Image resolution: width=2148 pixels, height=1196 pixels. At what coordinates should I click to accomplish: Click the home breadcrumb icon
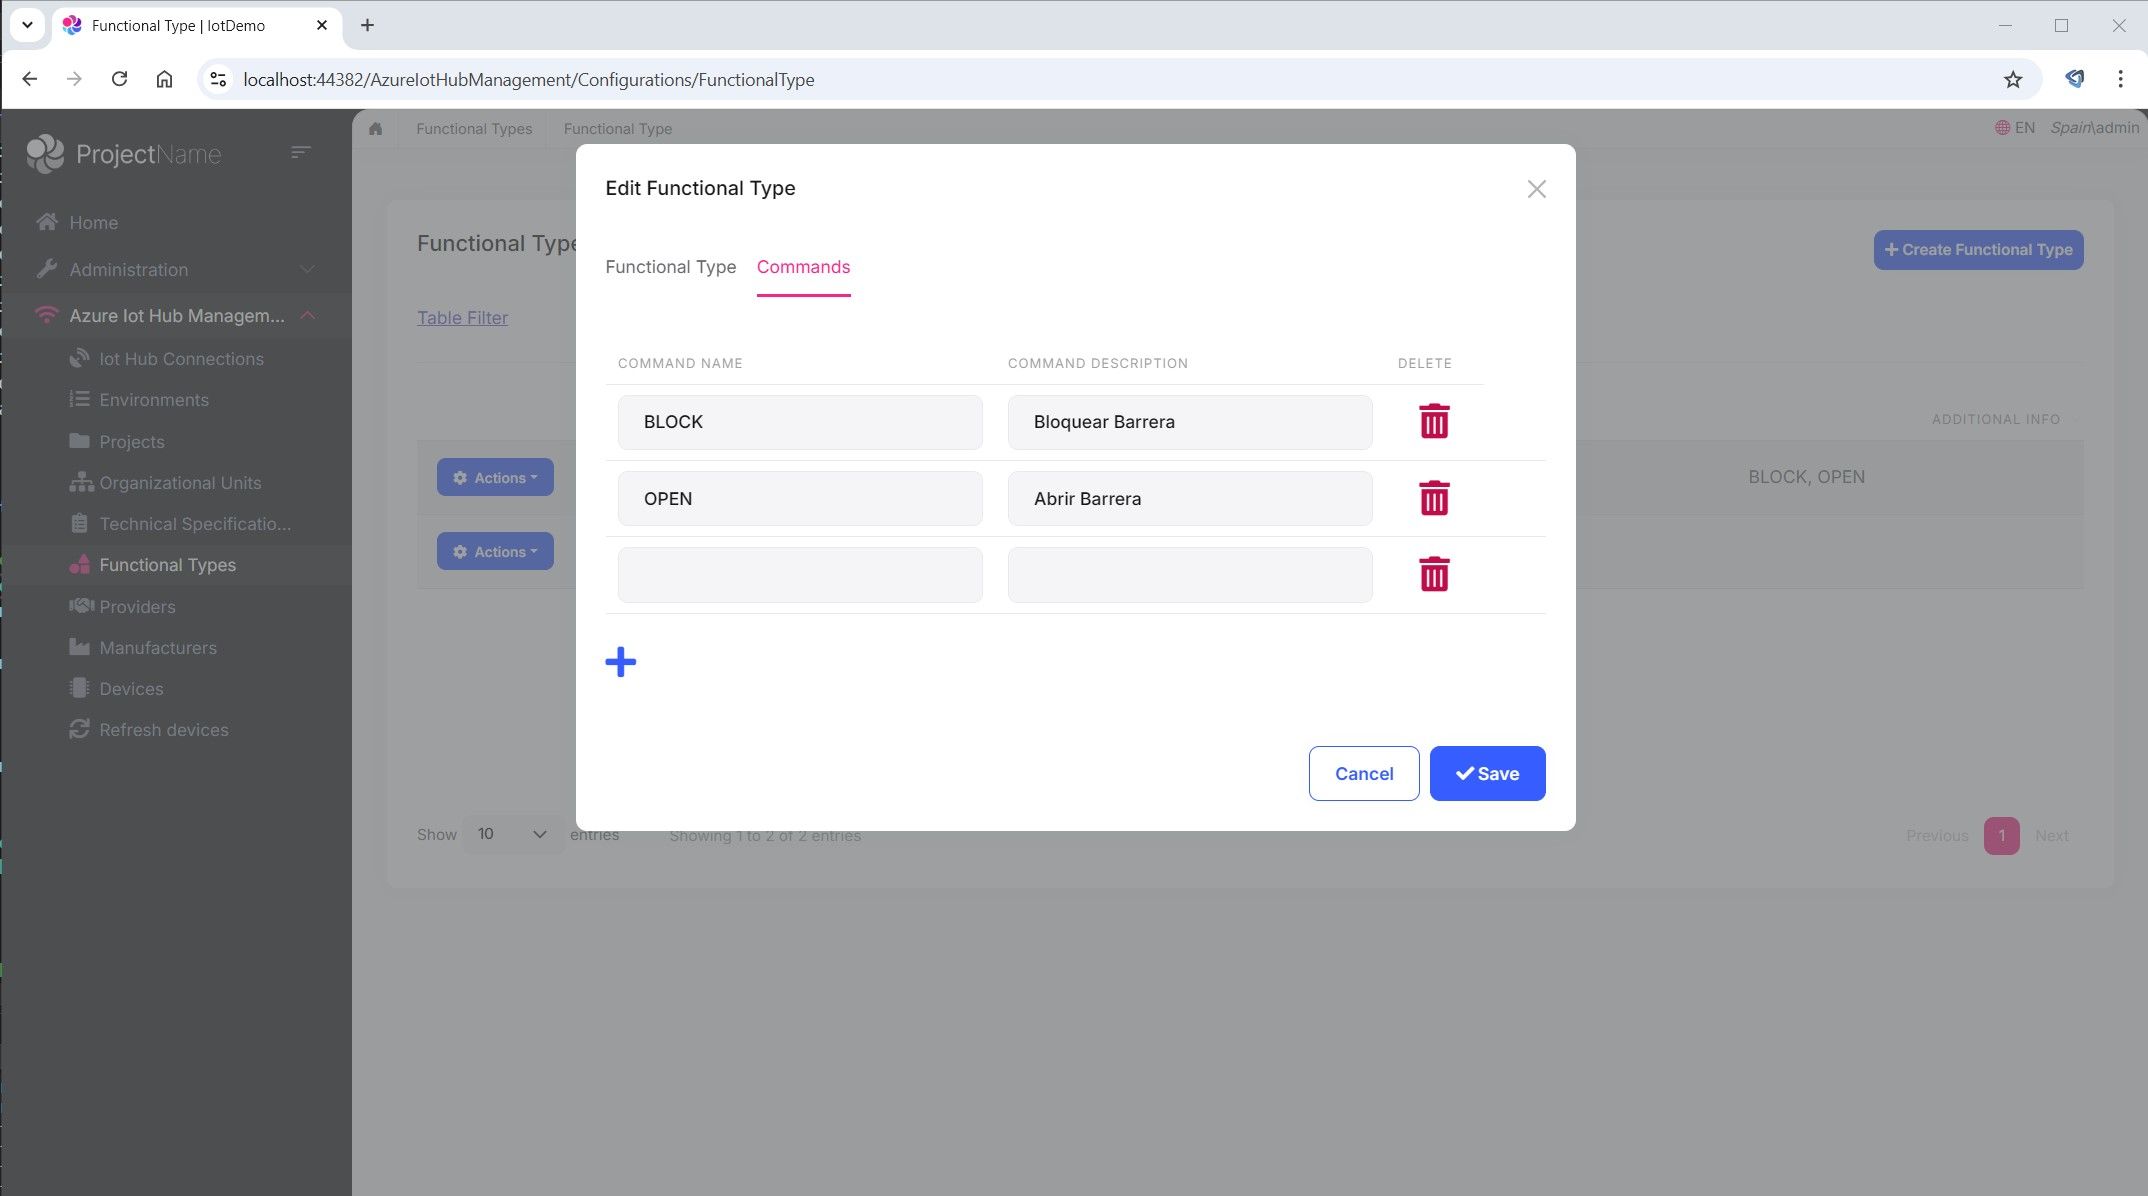[x=375, y=129]
